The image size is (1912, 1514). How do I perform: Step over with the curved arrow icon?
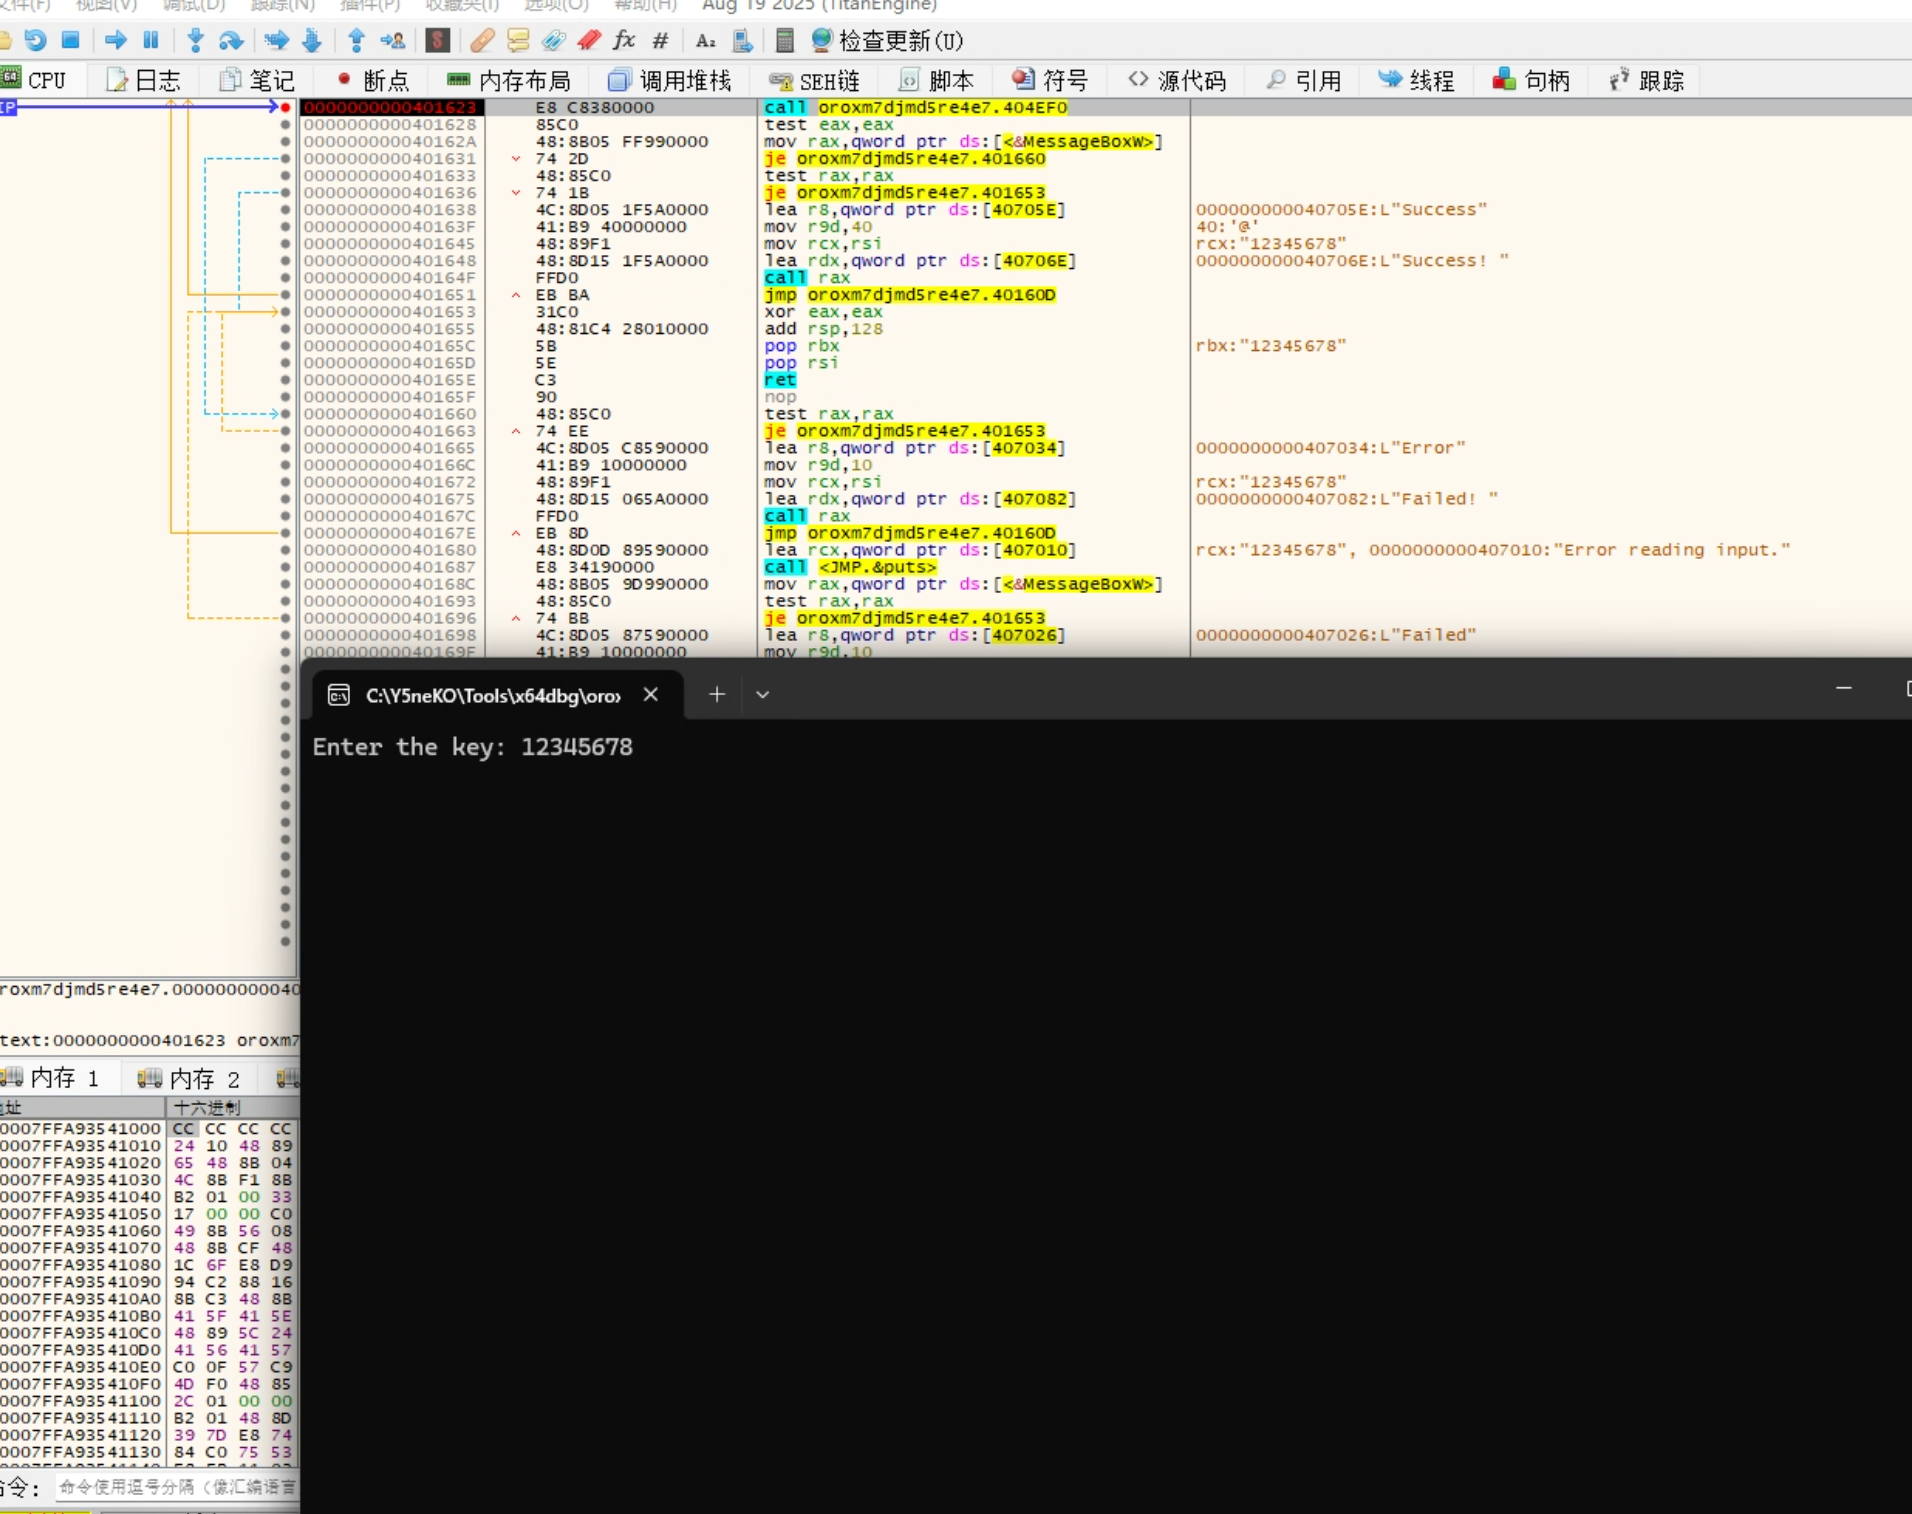click(231, 40)
